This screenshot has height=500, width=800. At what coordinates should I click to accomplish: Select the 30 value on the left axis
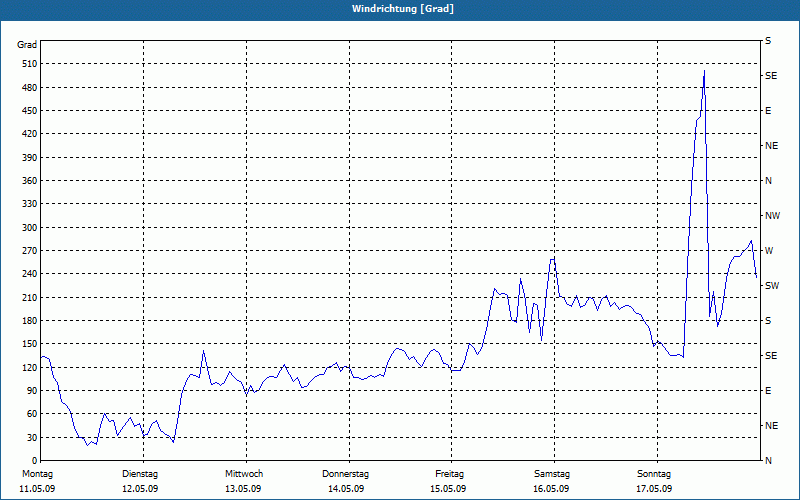click(32, 437)
